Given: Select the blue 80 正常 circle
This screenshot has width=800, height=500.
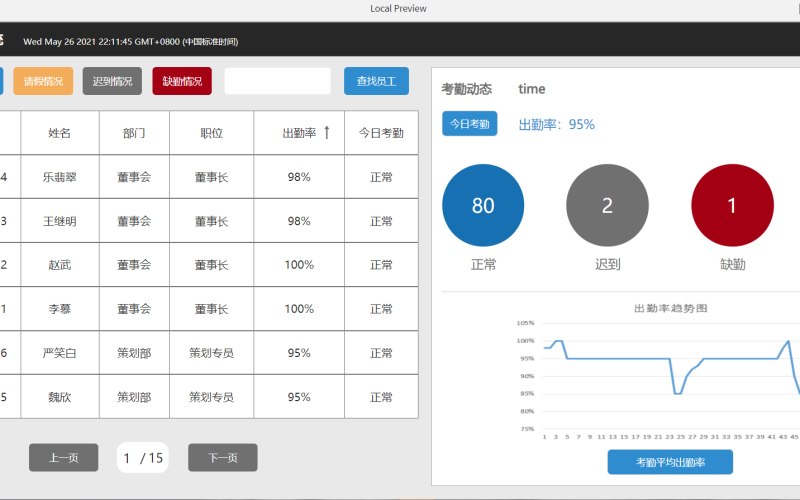Looking at the screenshot, I should click(483, 205).
